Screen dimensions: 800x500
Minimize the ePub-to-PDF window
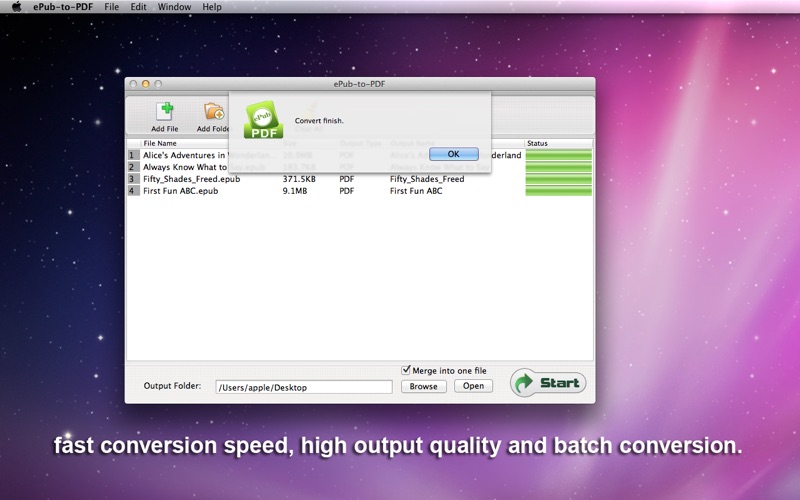pos(145,84)
